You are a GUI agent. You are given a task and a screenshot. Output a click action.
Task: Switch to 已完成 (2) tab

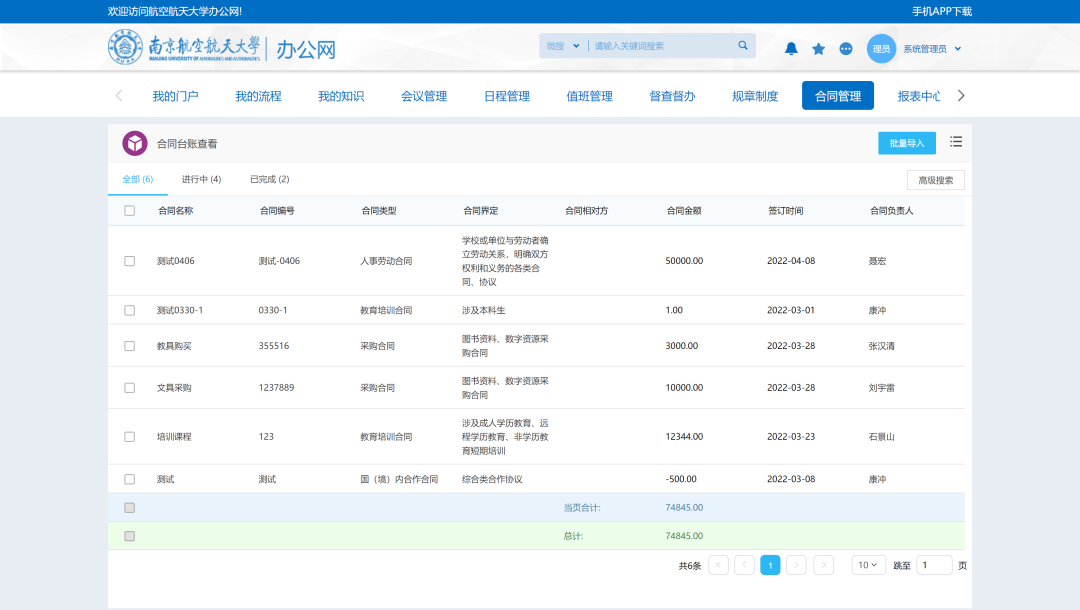269,179
